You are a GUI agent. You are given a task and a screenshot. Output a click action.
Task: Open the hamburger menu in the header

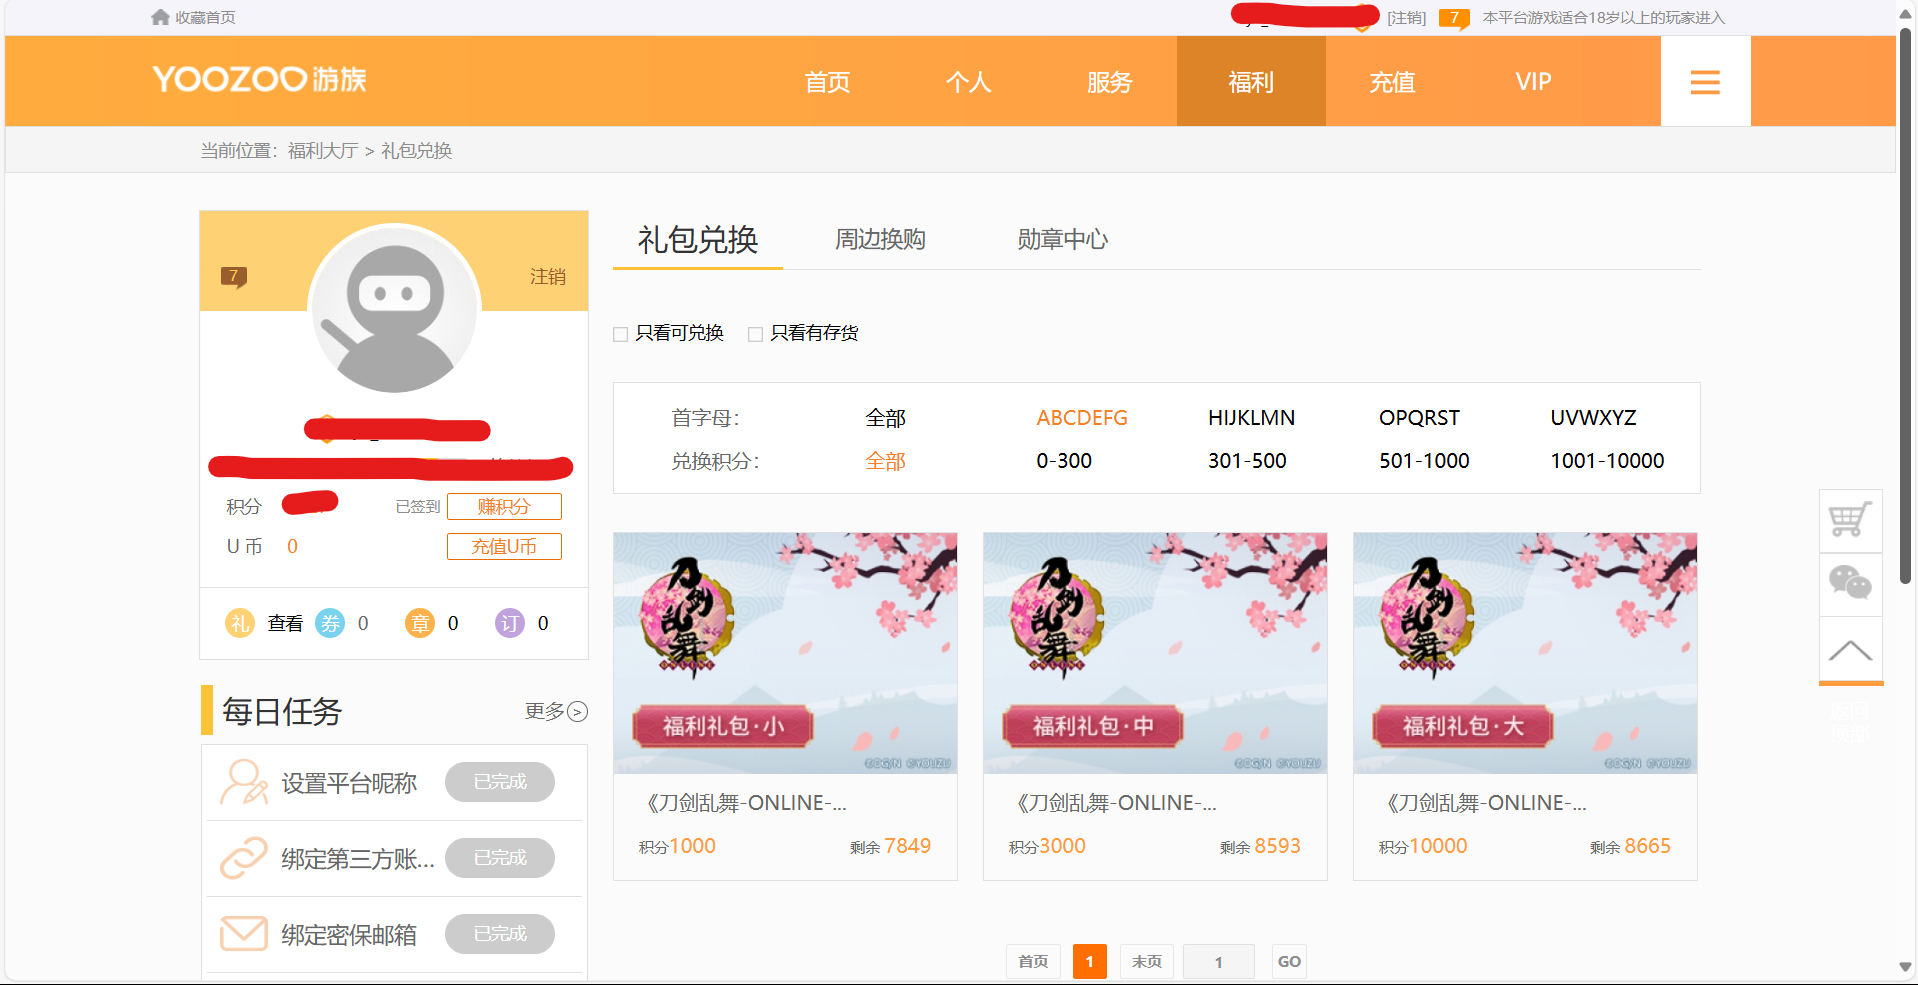tap(1705, 82)
